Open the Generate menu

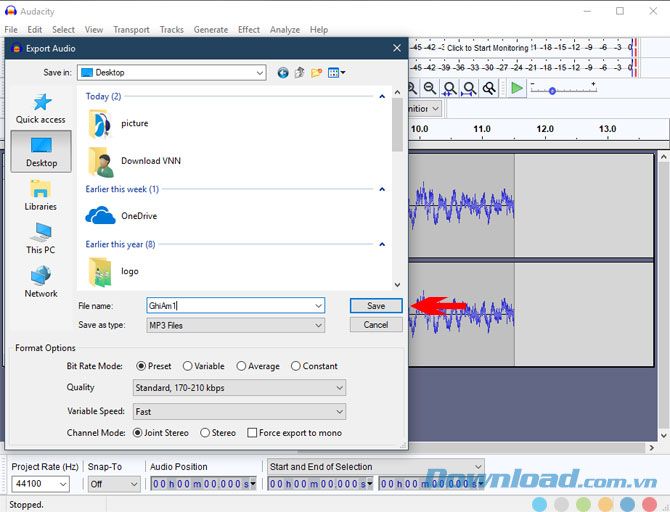211,30
